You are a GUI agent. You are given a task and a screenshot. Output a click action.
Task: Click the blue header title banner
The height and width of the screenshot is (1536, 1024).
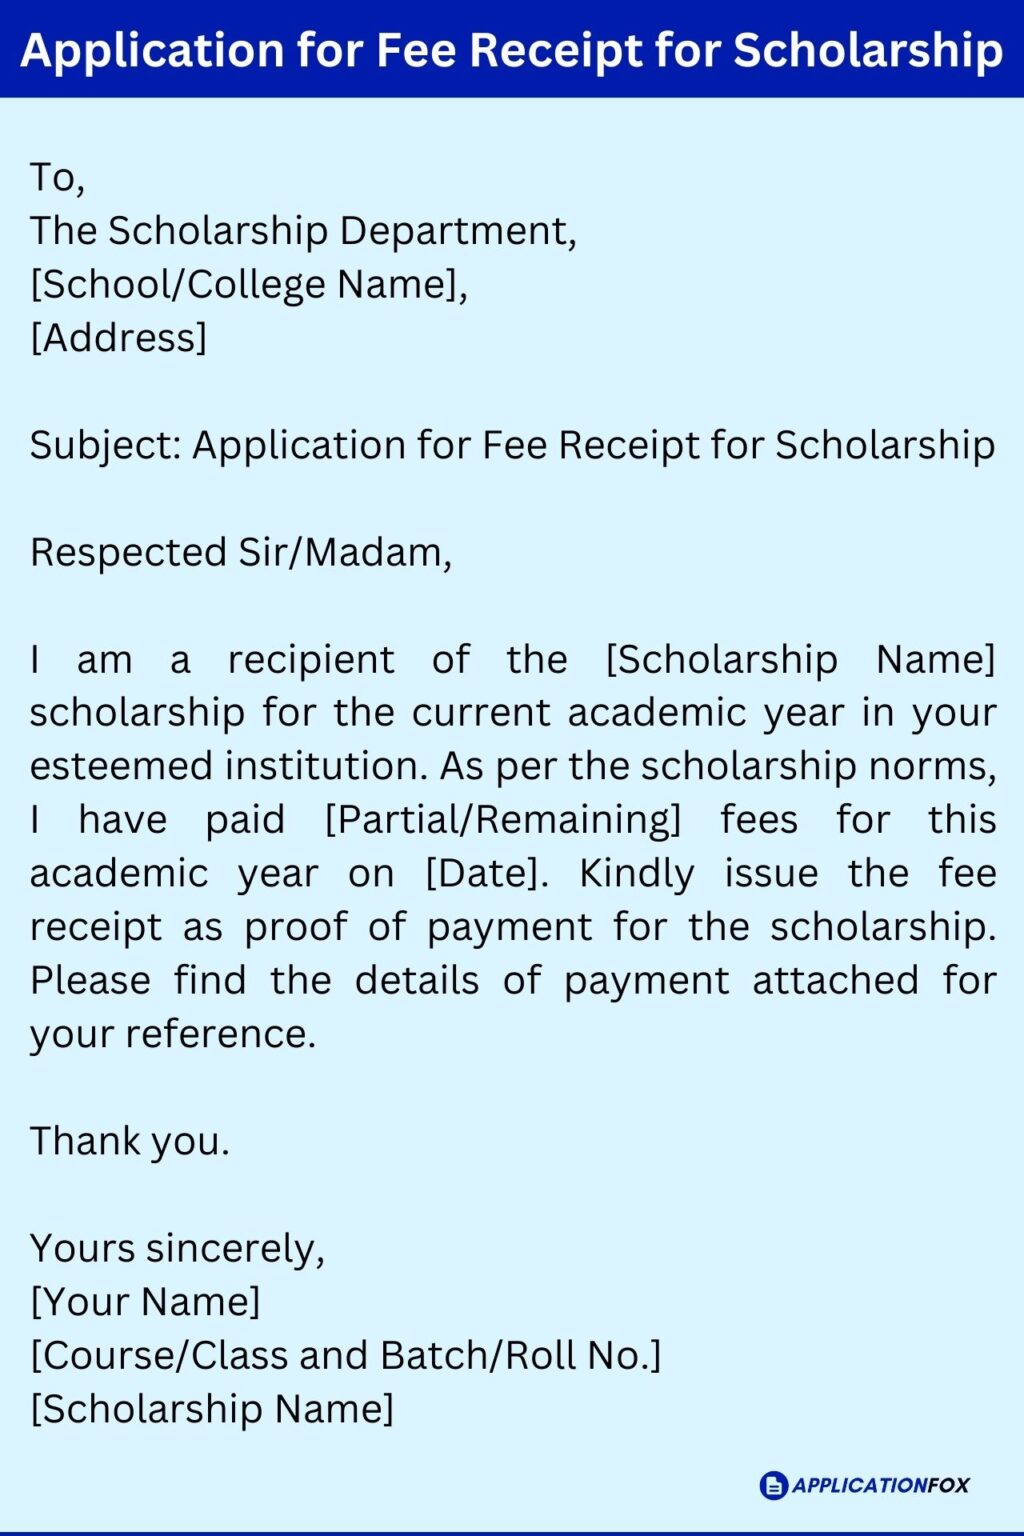[x=512, y=49]
